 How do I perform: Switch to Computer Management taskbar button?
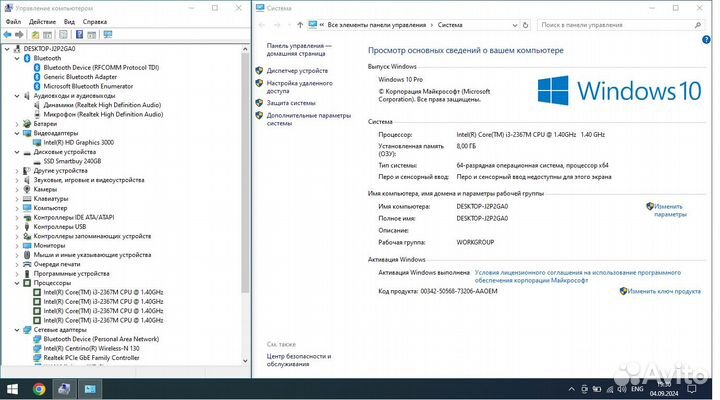click(64, 389)
